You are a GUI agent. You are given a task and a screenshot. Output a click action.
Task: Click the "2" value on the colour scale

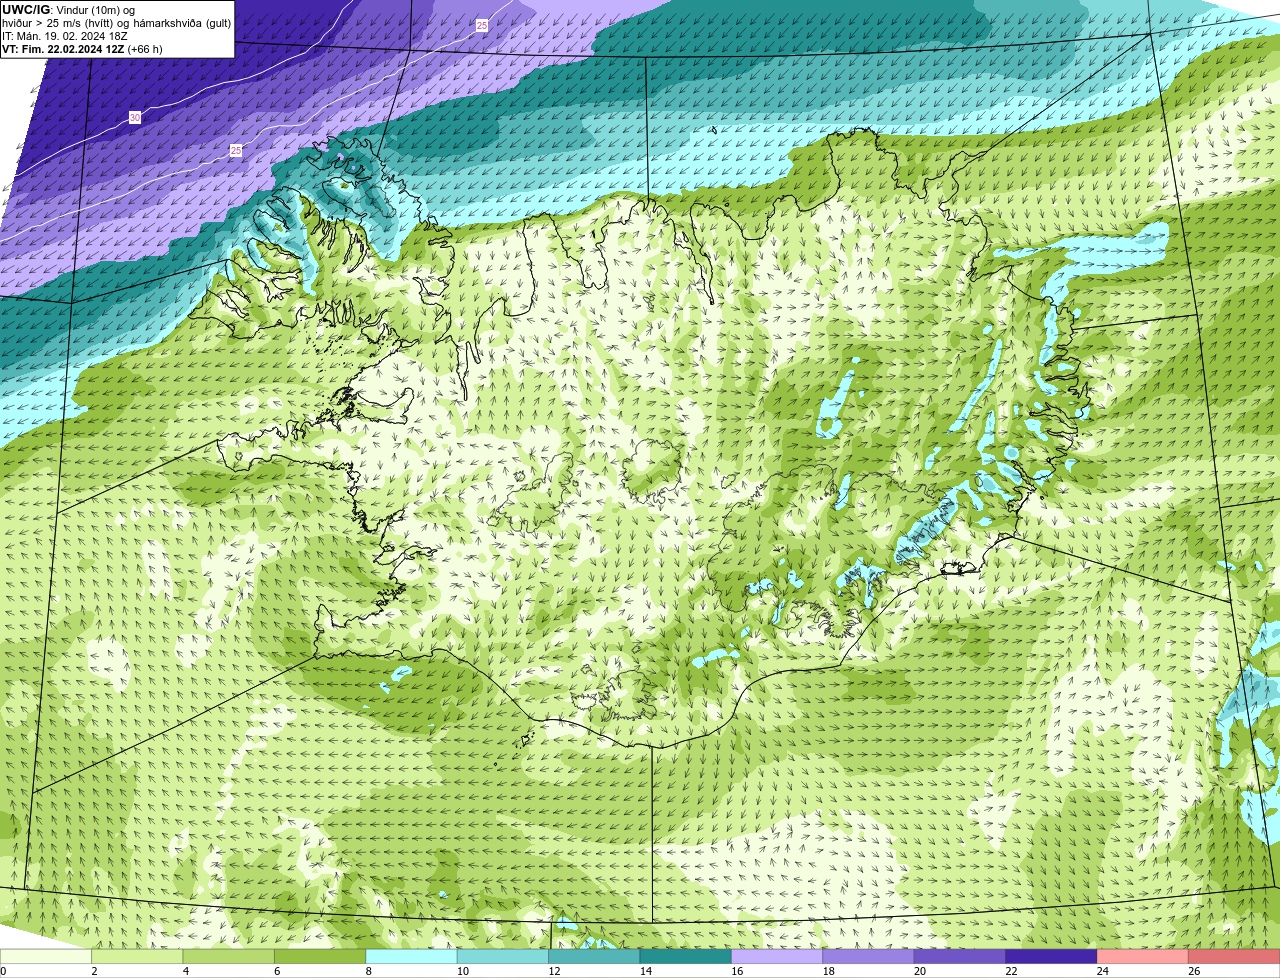pyautogui.click(x=92, y=971)
